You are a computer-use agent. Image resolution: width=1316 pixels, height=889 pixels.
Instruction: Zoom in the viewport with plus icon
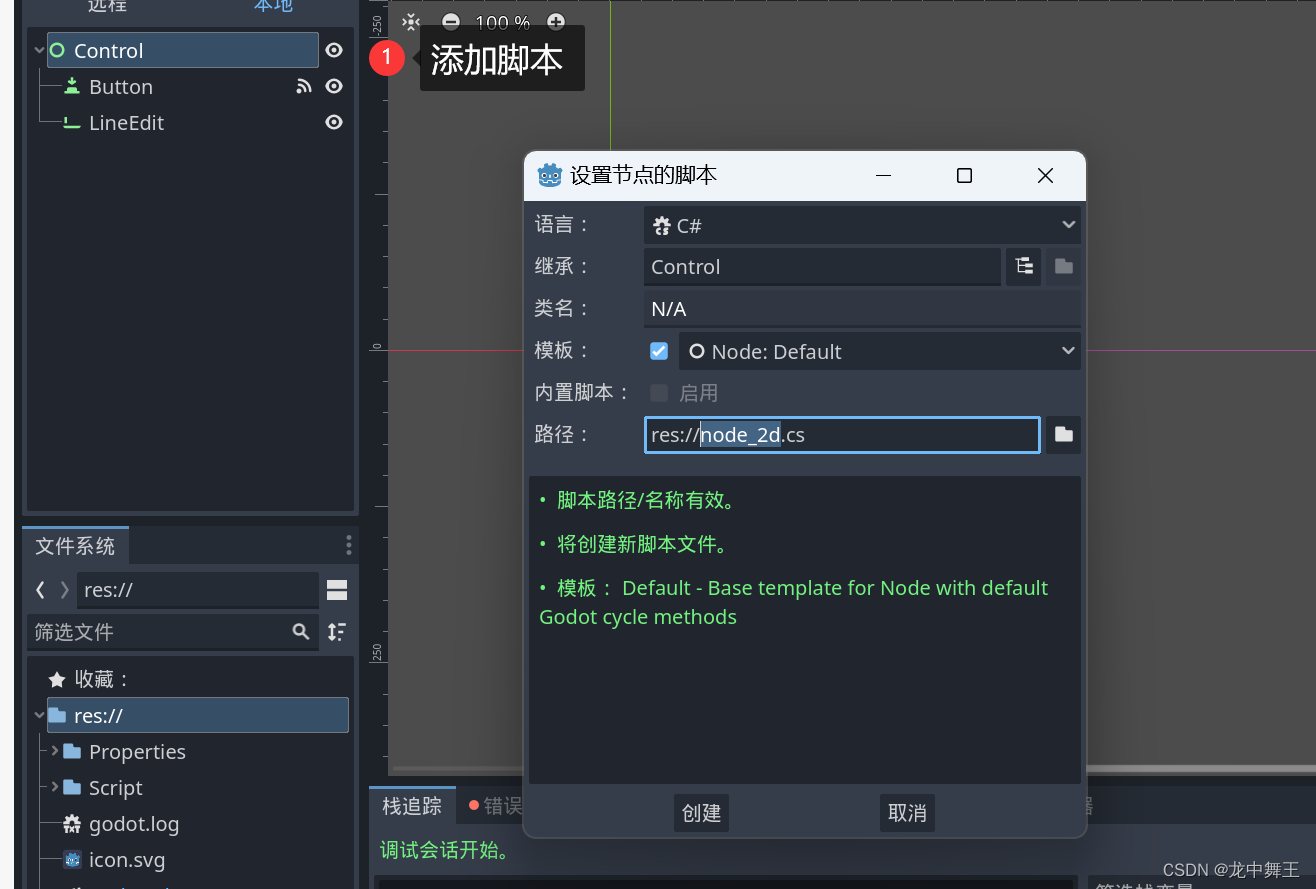point(556,22)
